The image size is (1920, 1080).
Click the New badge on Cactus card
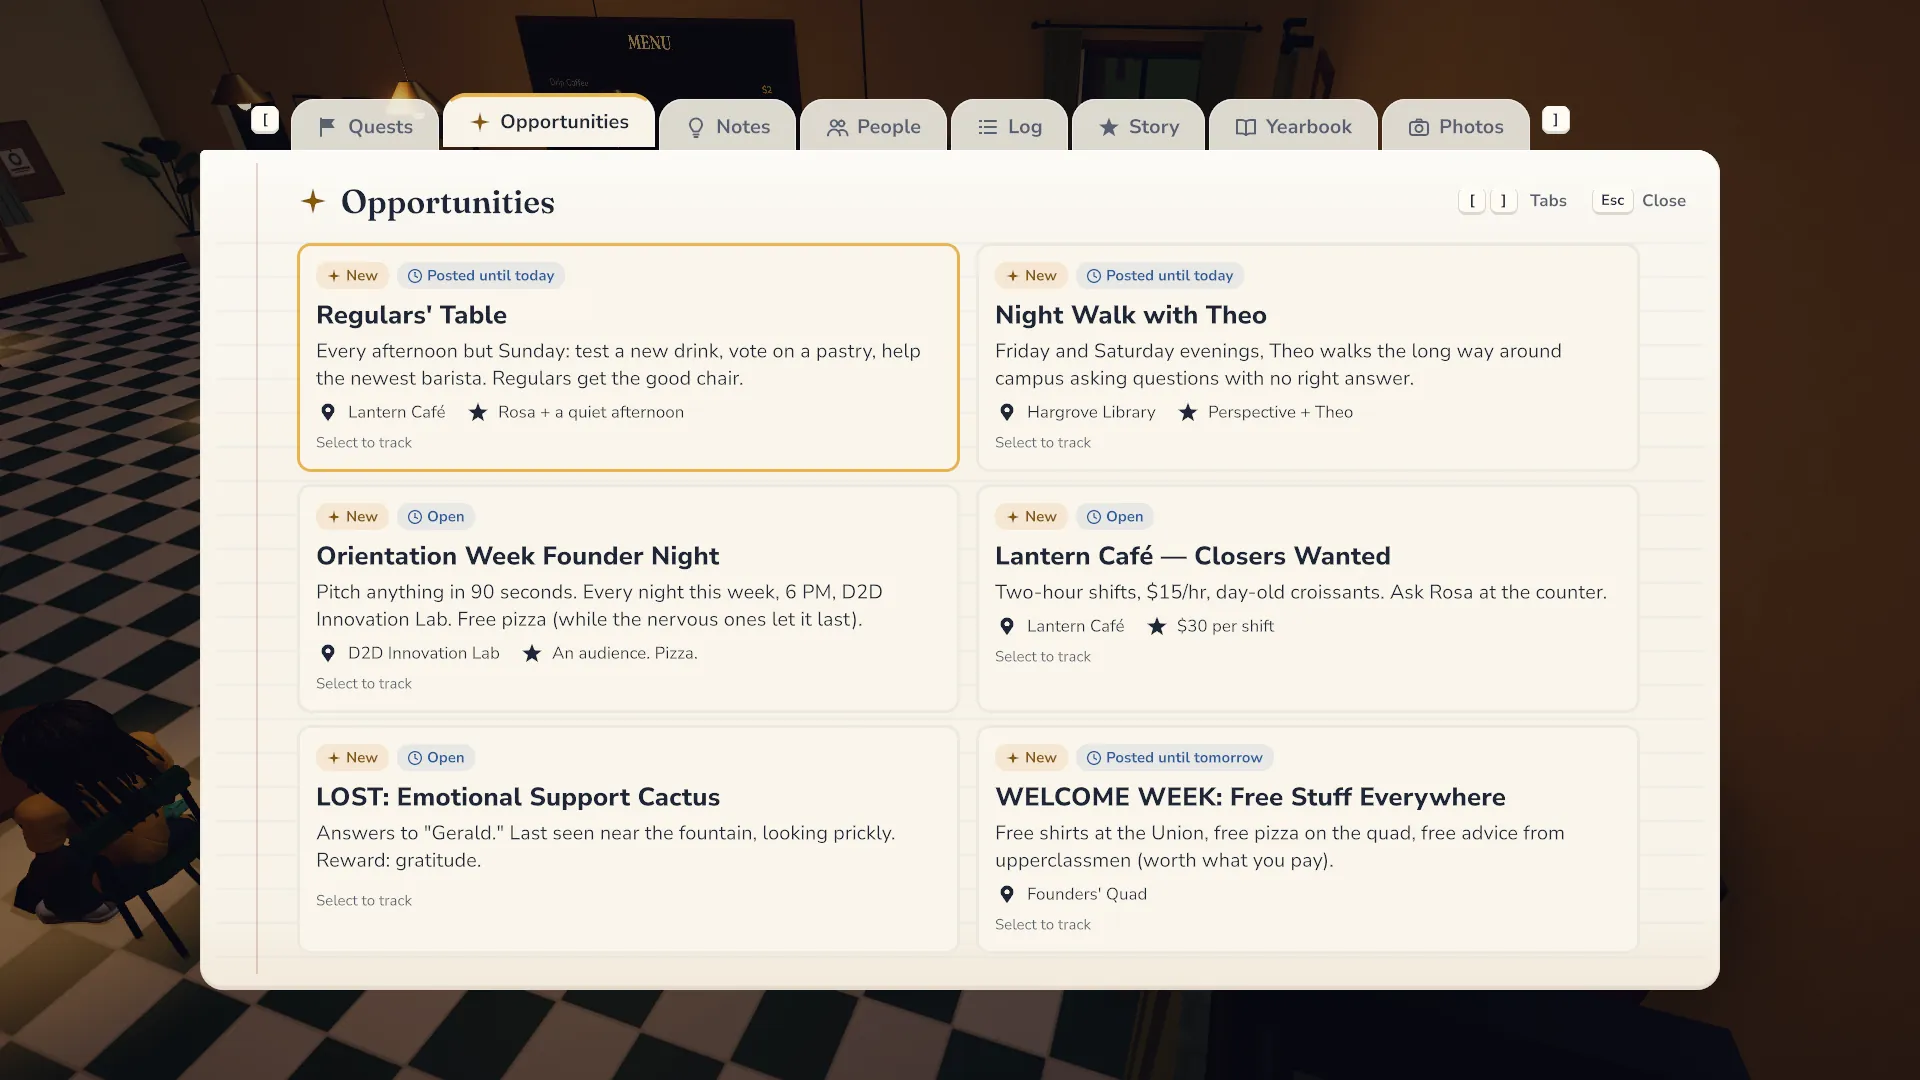tap(352, 758)
